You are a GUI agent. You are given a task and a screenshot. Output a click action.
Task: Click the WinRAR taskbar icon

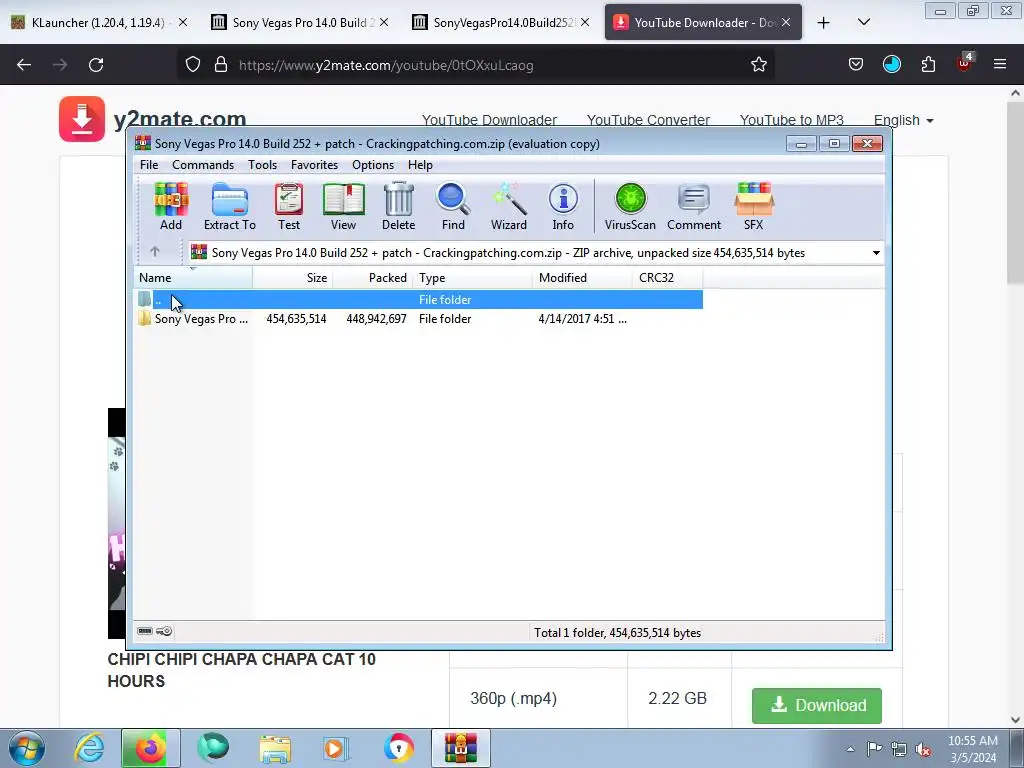(x=460, y=748)
